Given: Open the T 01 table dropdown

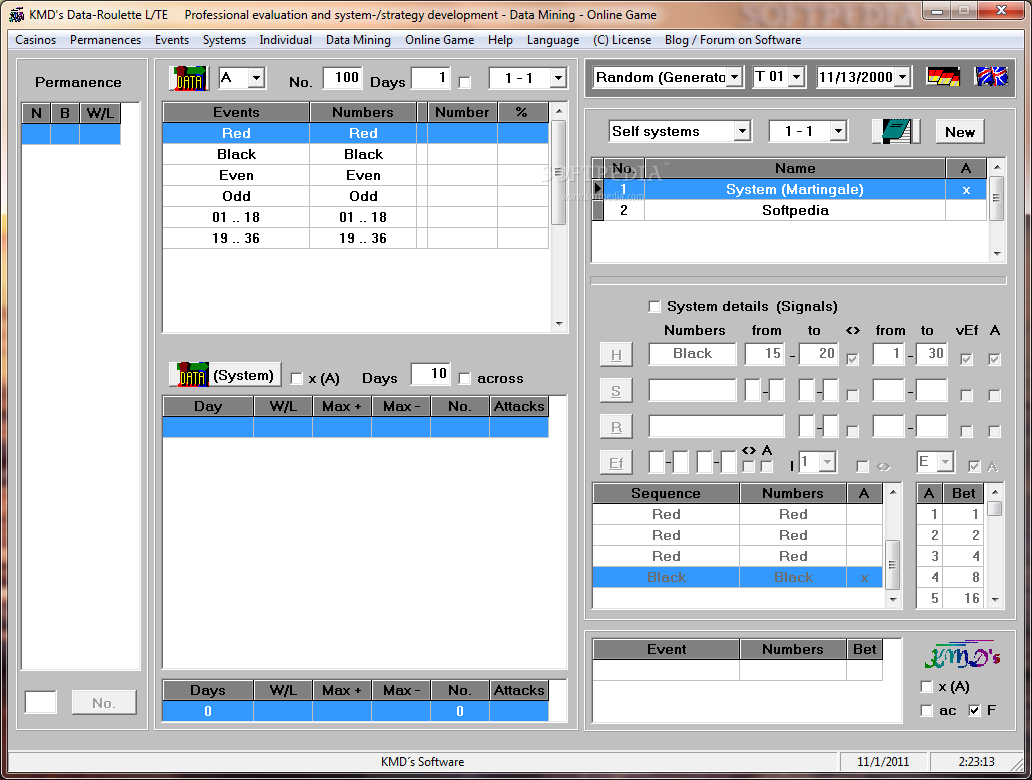Looking at the screenshot, I should pyautogui.click(x=796, y=77).
